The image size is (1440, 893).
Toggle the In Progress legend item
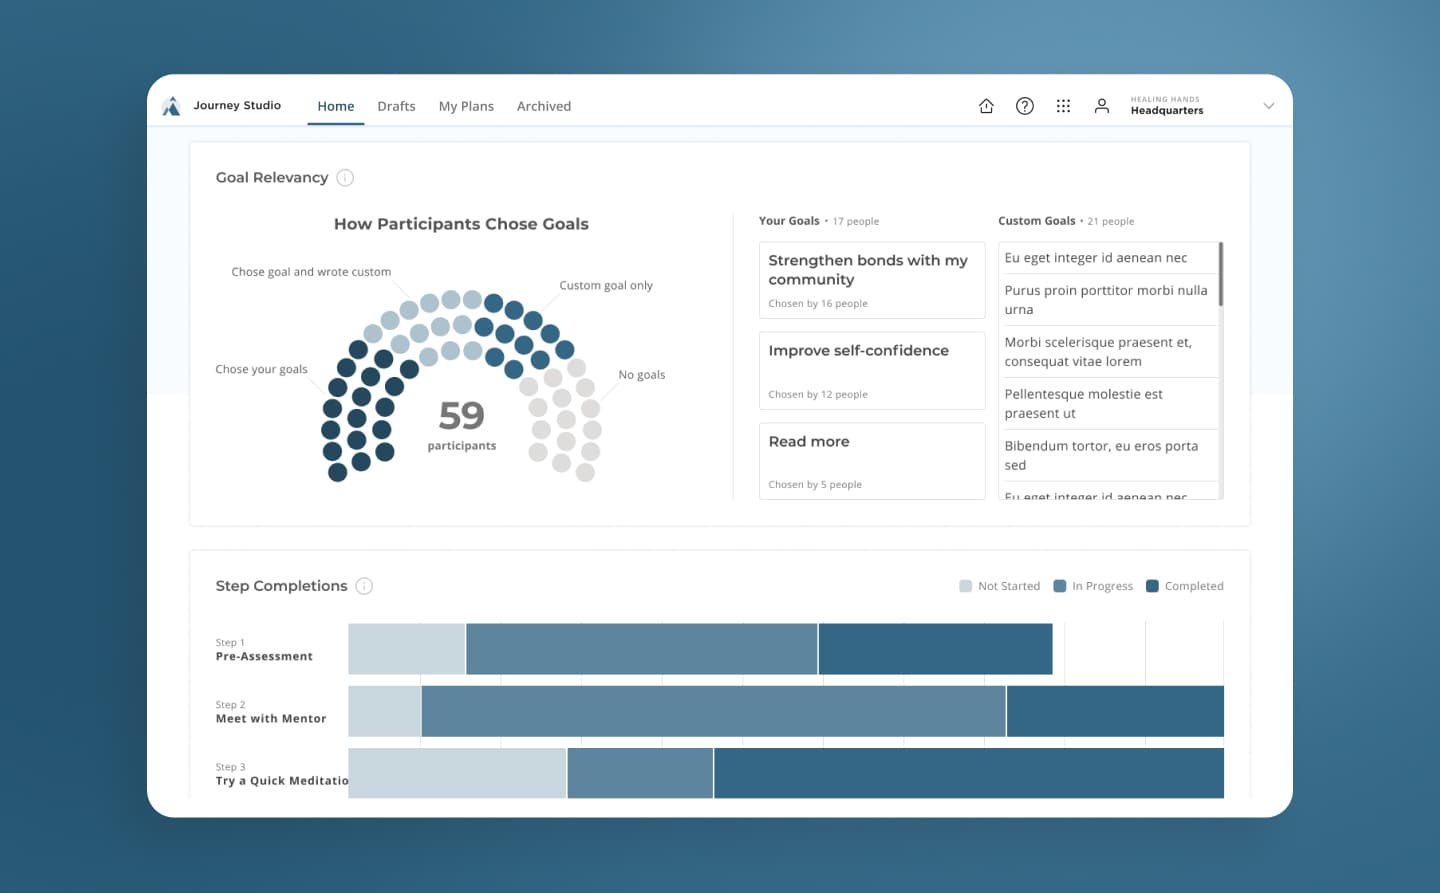click(x=1093, y=586)
